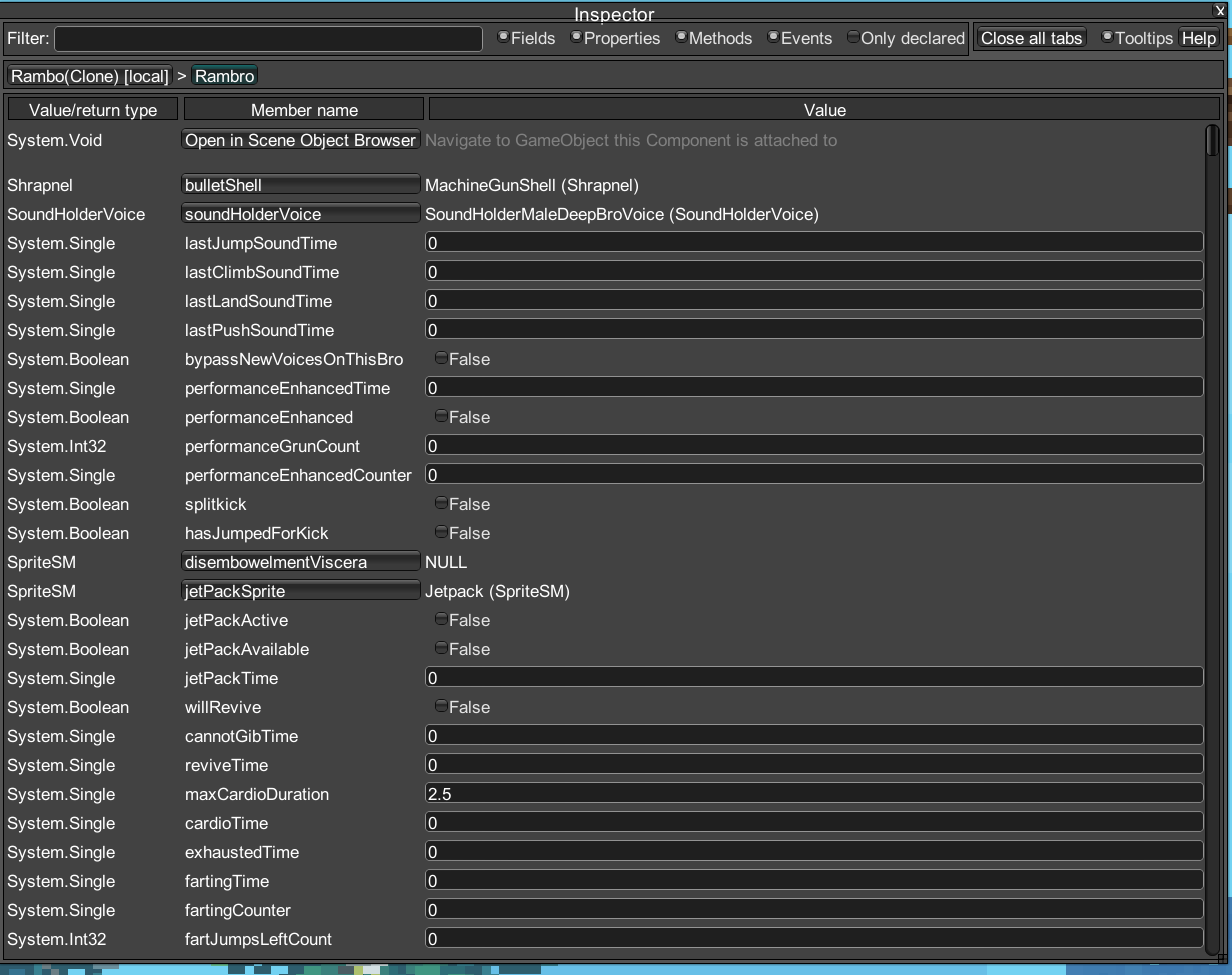Enable the Only declared checkbox
This screenshot has width=1232, height=975.
[x=853, y=37]
